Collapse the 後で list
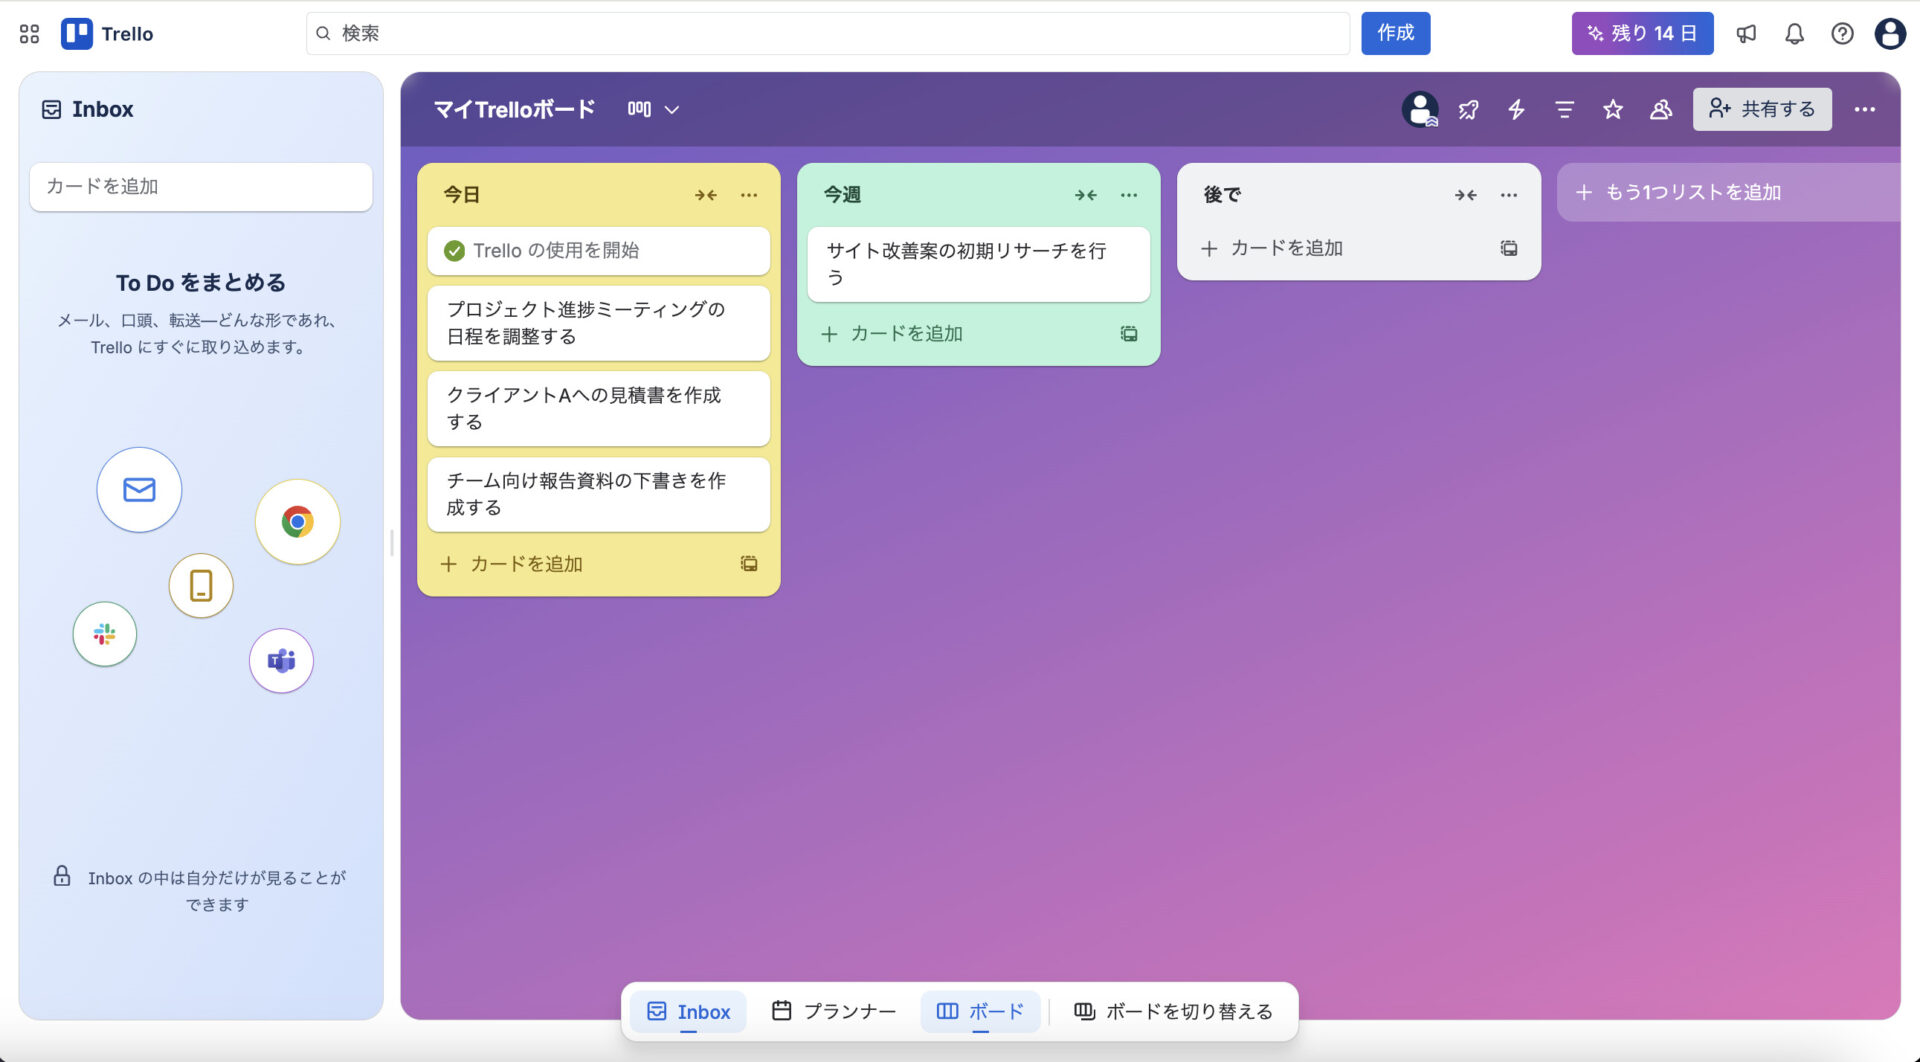The width and height of the screenshot is (1920, 1062). tap(1466, 195)
